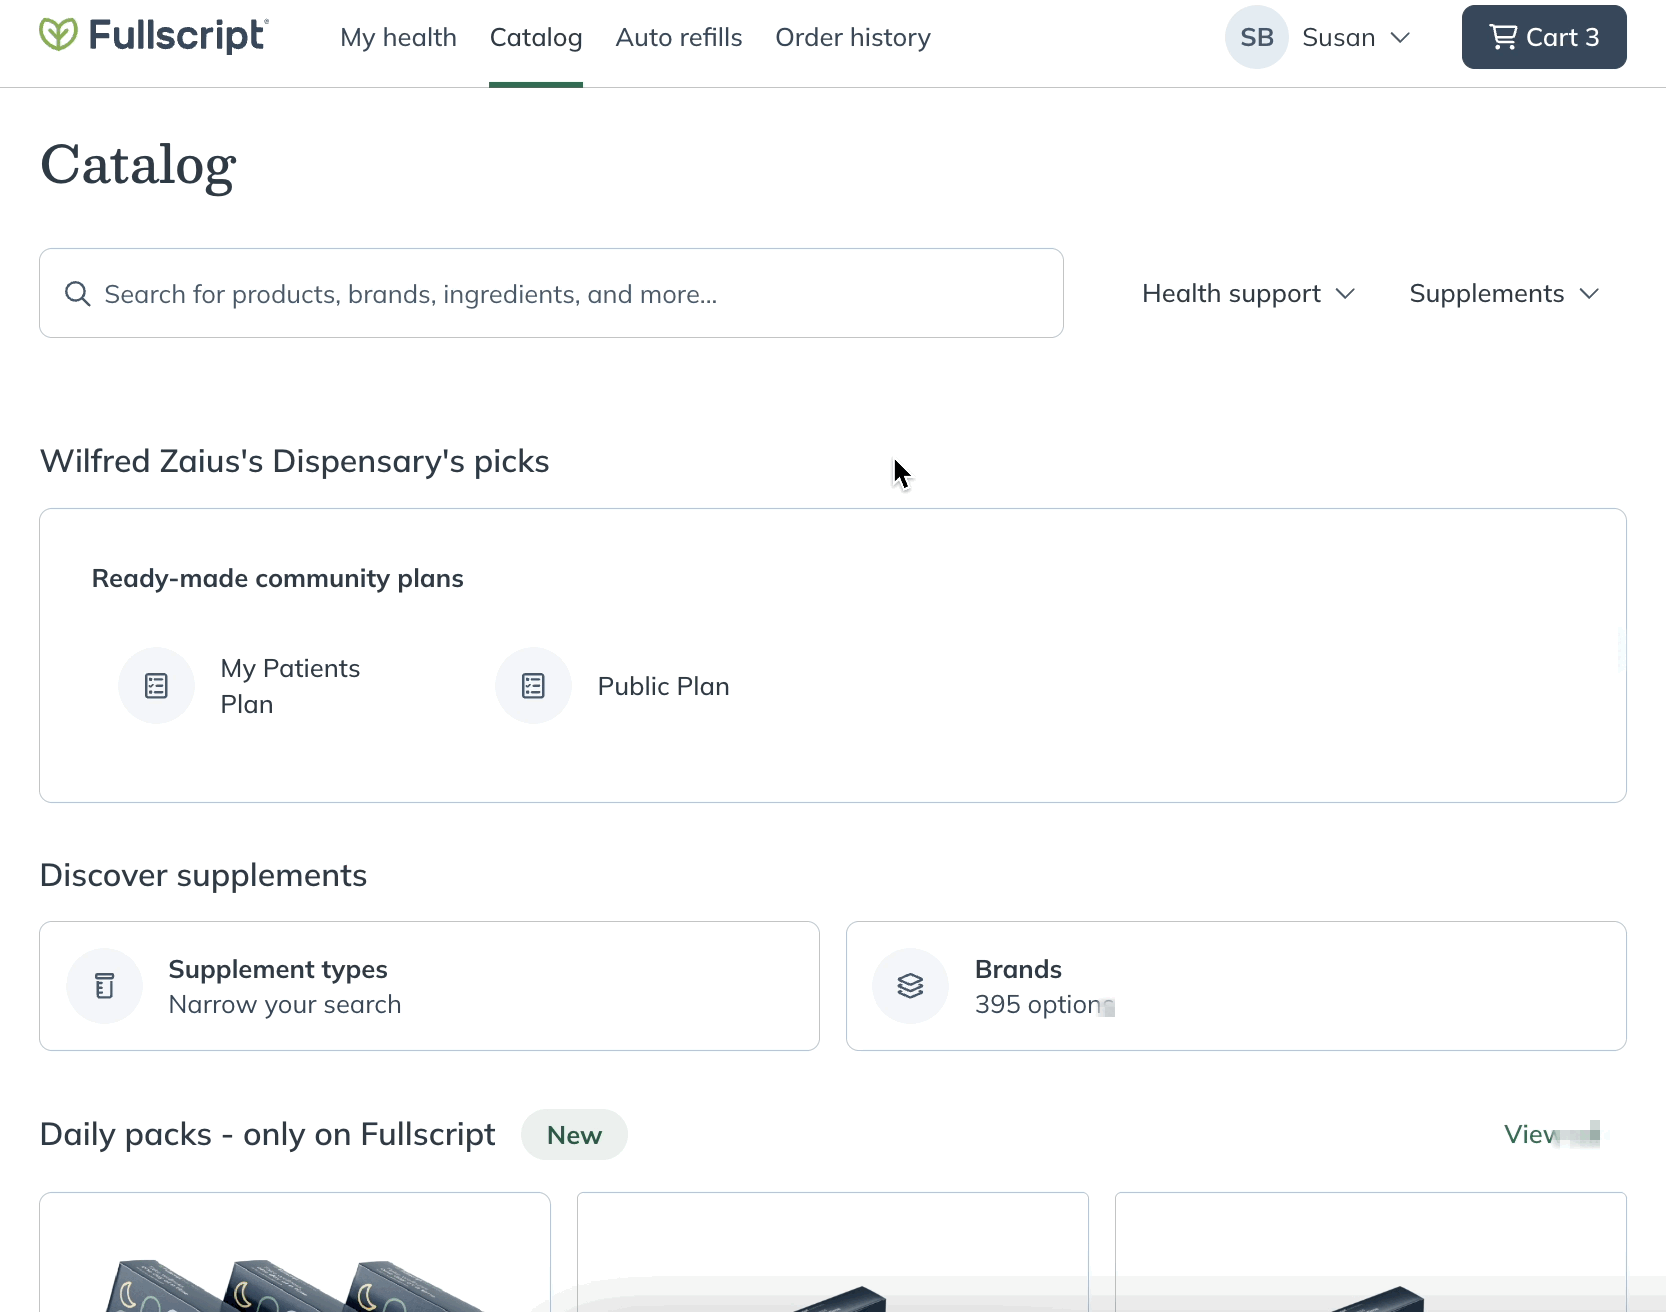
Task: Click the View all link for Daily packs
Action: click(x=1552, y=1135)
